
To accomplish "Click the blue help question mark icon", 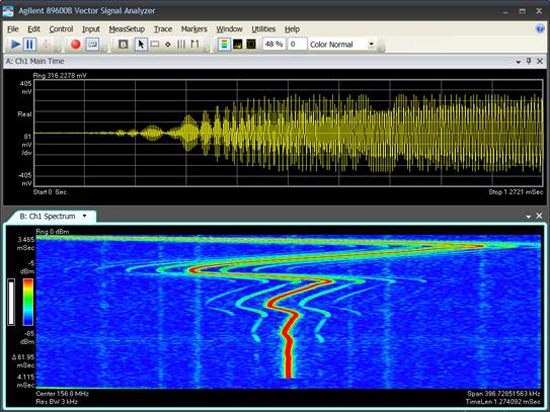I will (x=540, y=29).
